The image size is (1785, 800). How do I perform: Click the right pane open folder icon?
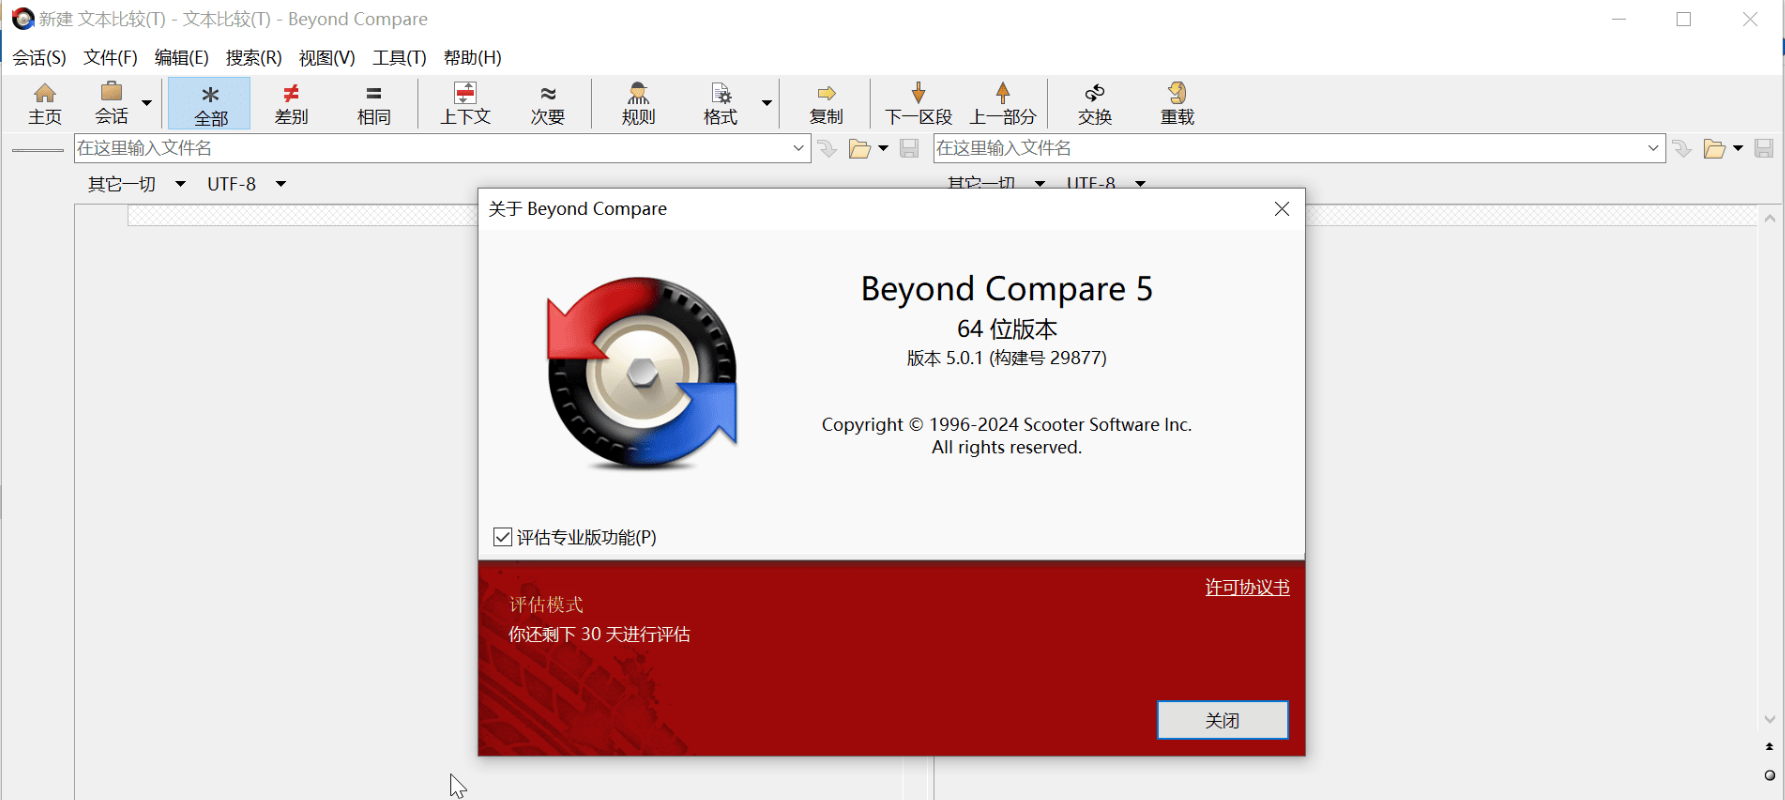(x=1714, y=149)
